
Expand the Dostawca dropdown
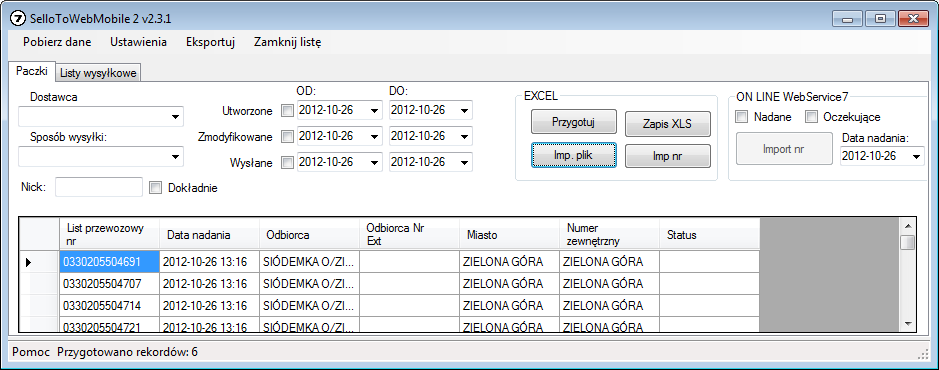175,116
